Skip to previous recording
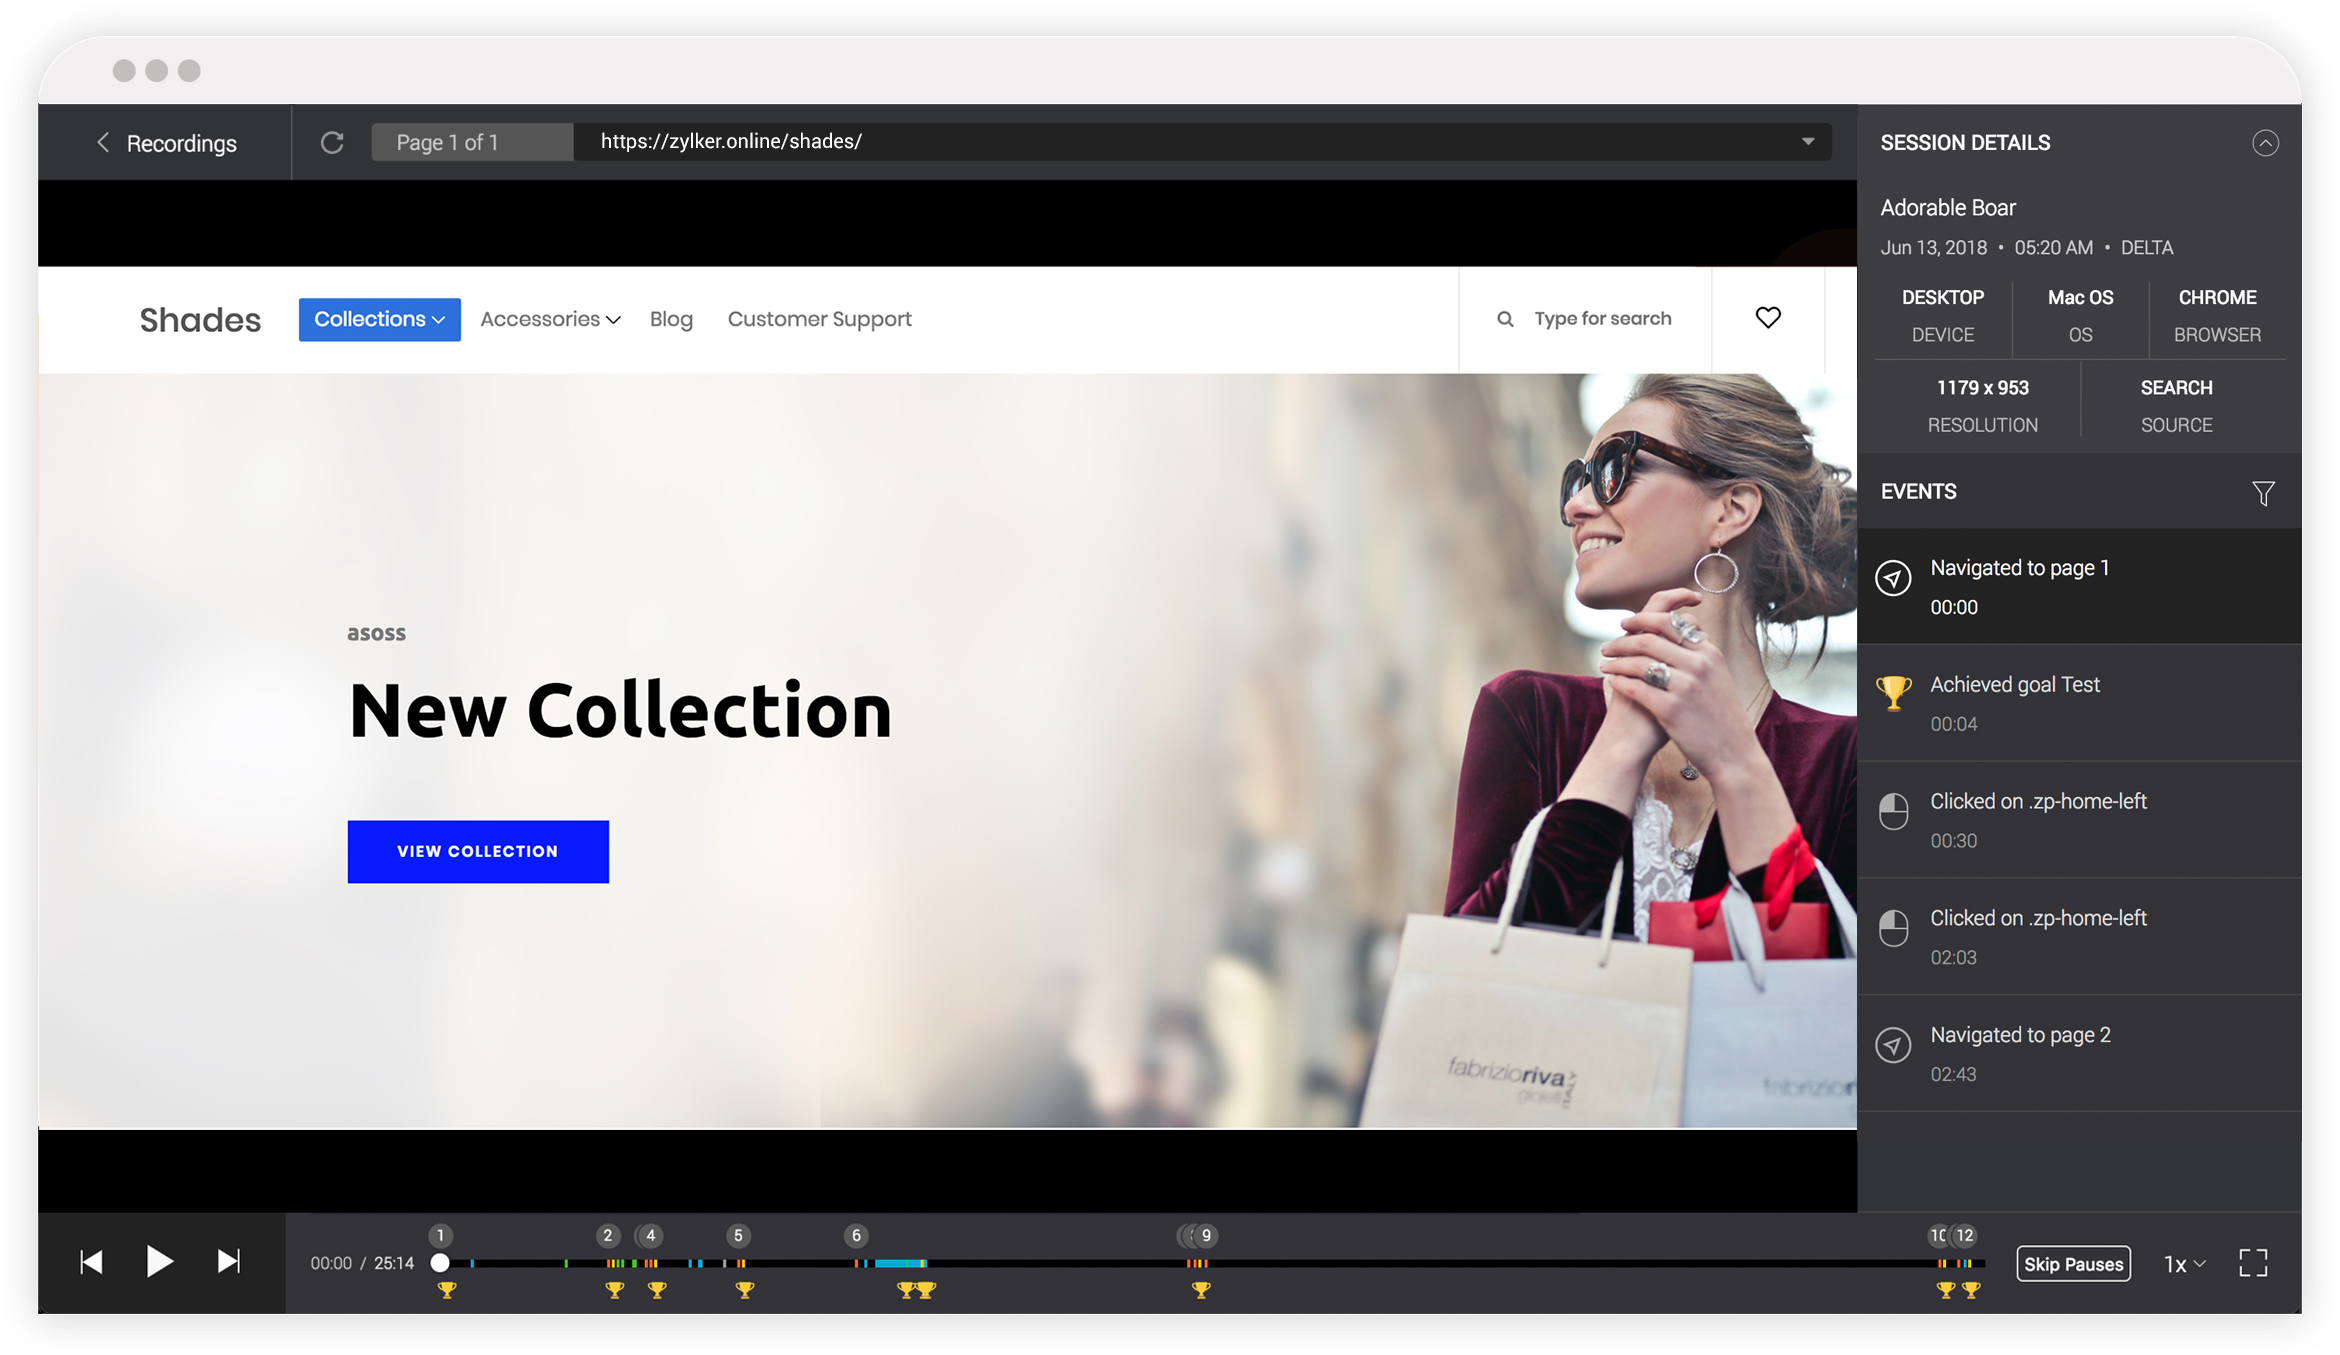 [x=91, y=1262]
